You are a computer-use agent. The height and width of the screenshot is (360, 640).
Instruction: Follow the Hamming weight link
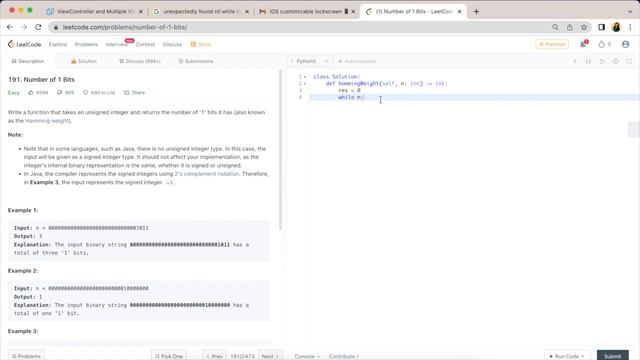(47, 121)
